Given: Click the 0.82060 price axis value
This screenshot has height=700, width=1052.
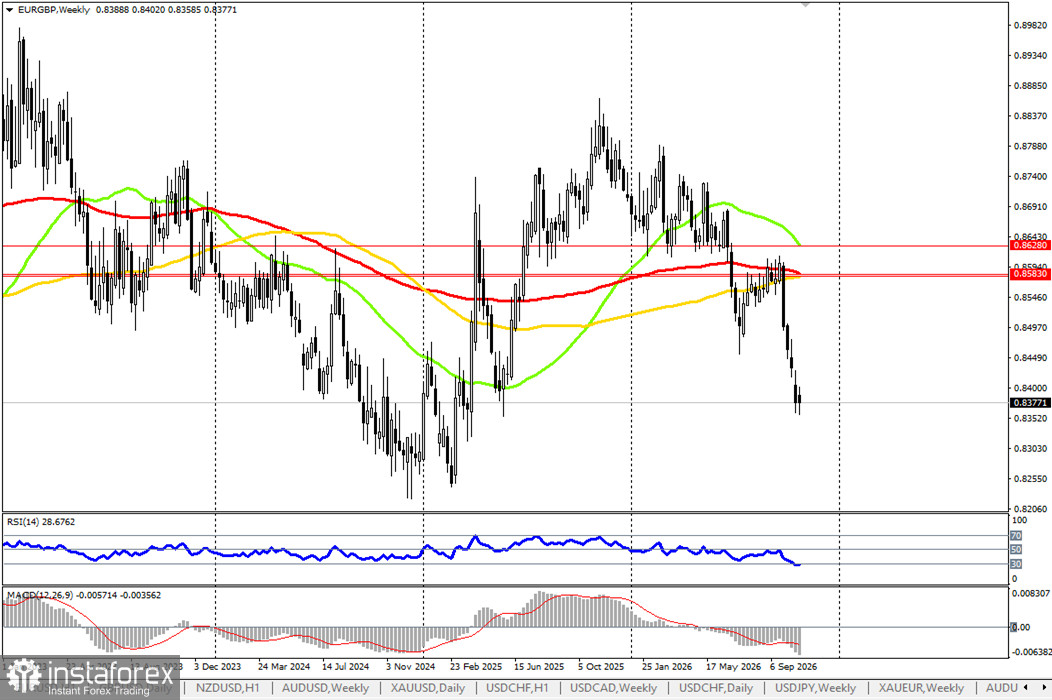Looking at the screenshot, I should tap(1029, 509).
